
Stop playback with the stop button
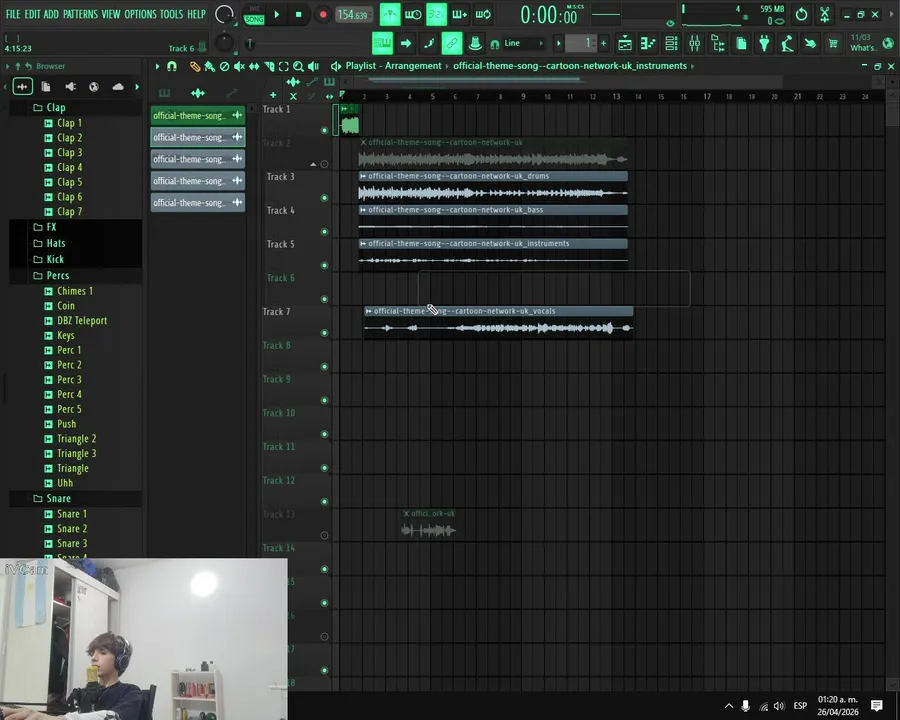[x=298, y=15]
